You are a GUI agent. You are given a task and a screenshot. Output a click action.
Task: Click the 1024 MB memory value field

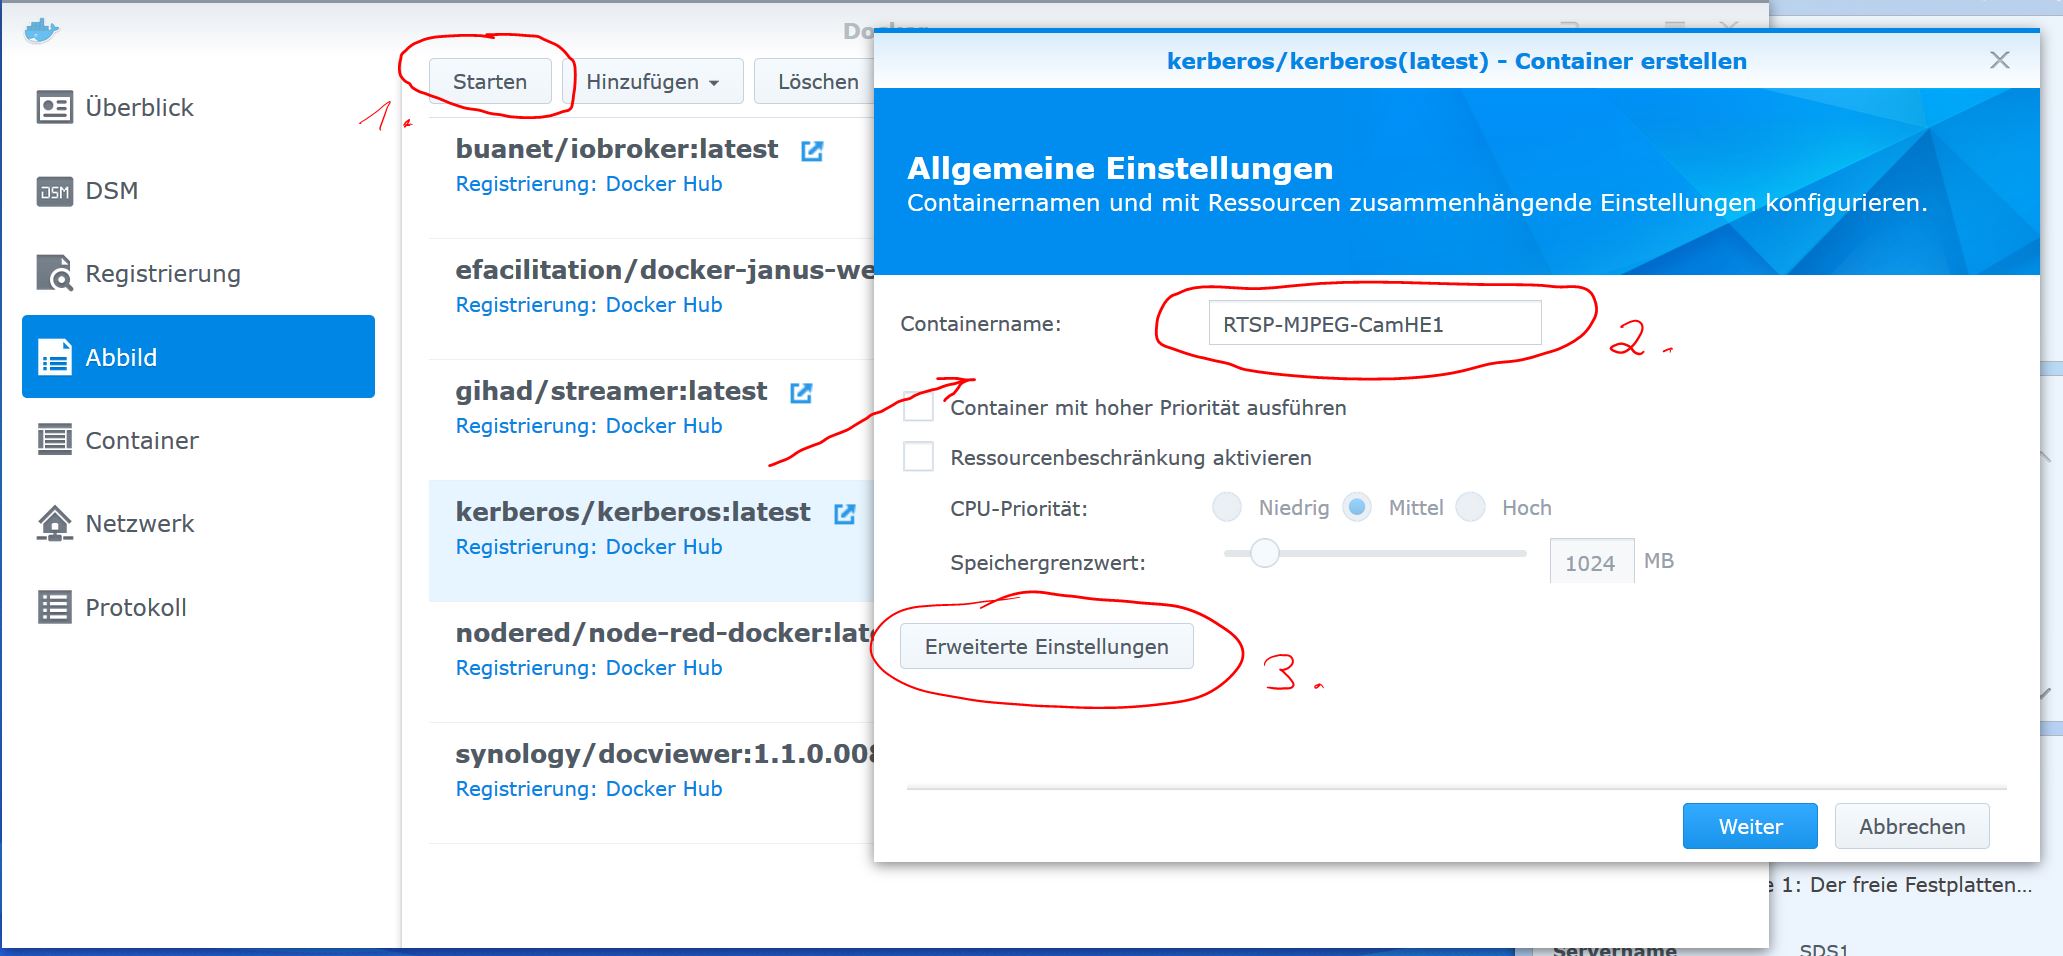pos(1591,562)
